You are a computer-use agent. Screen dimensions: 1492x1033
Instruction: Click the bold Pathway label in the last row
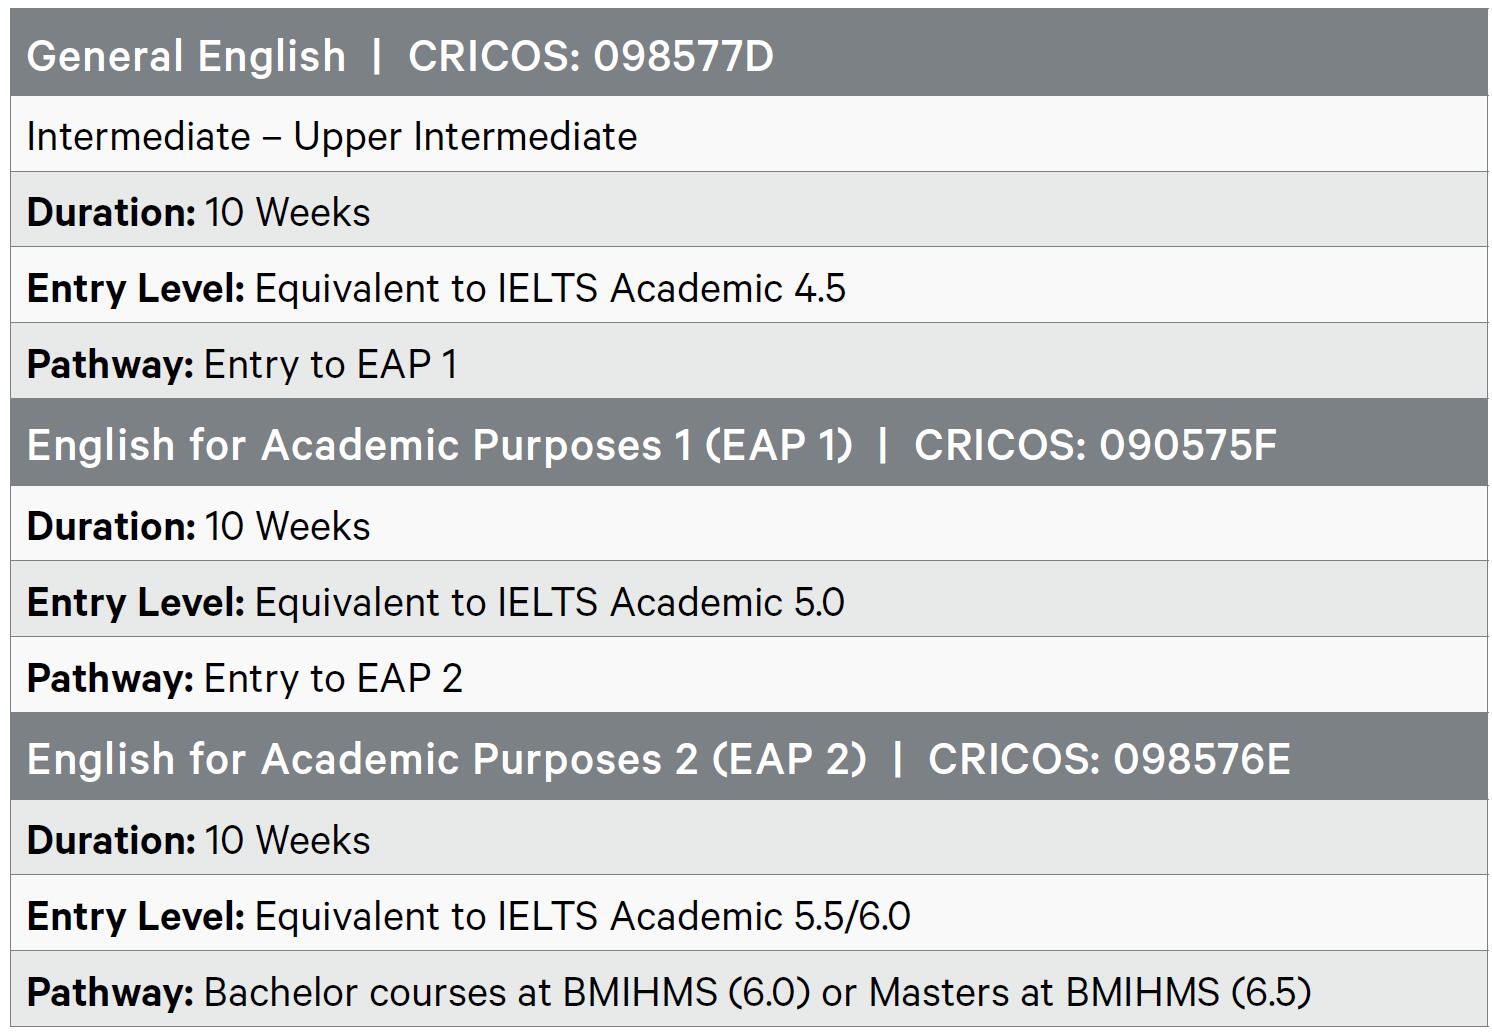[x=110, y=993]
